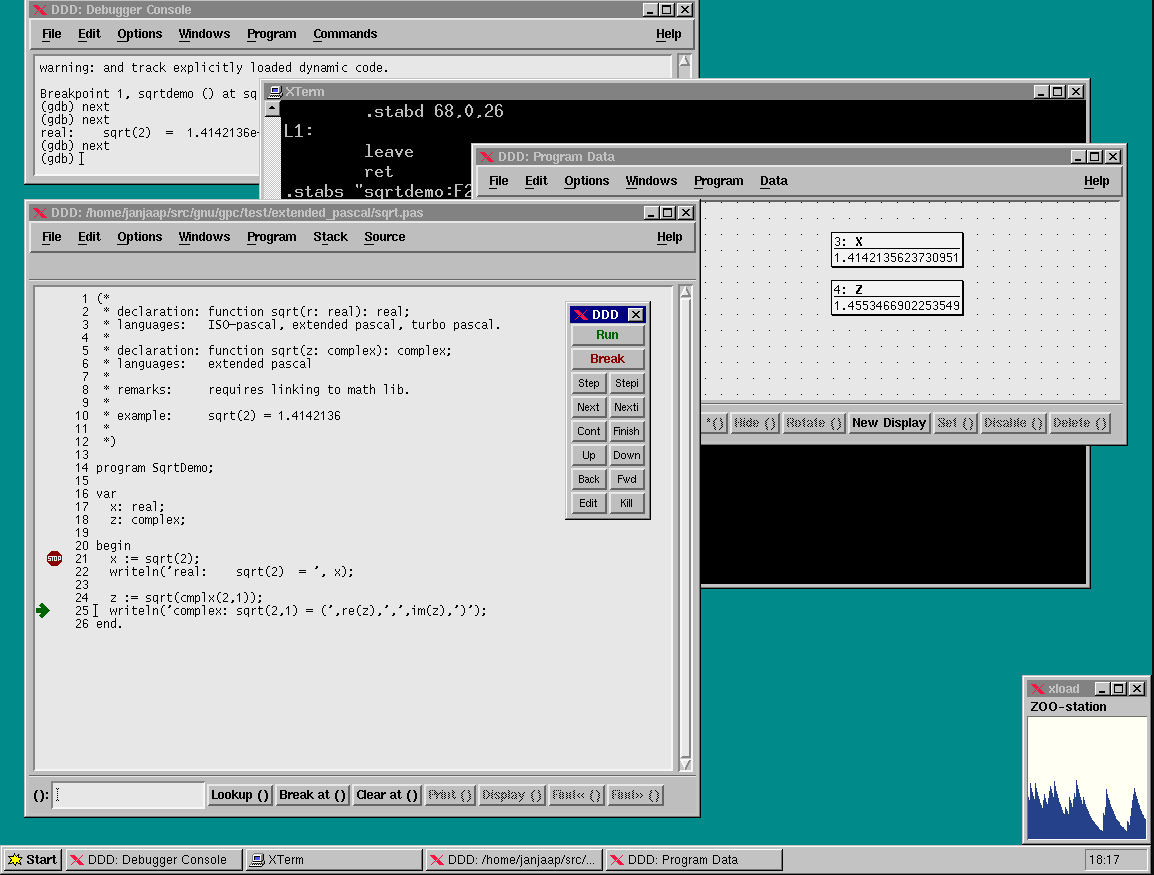1154x875 pixels.
Task: Select the Z display box in data window
Action: [896, 298]
